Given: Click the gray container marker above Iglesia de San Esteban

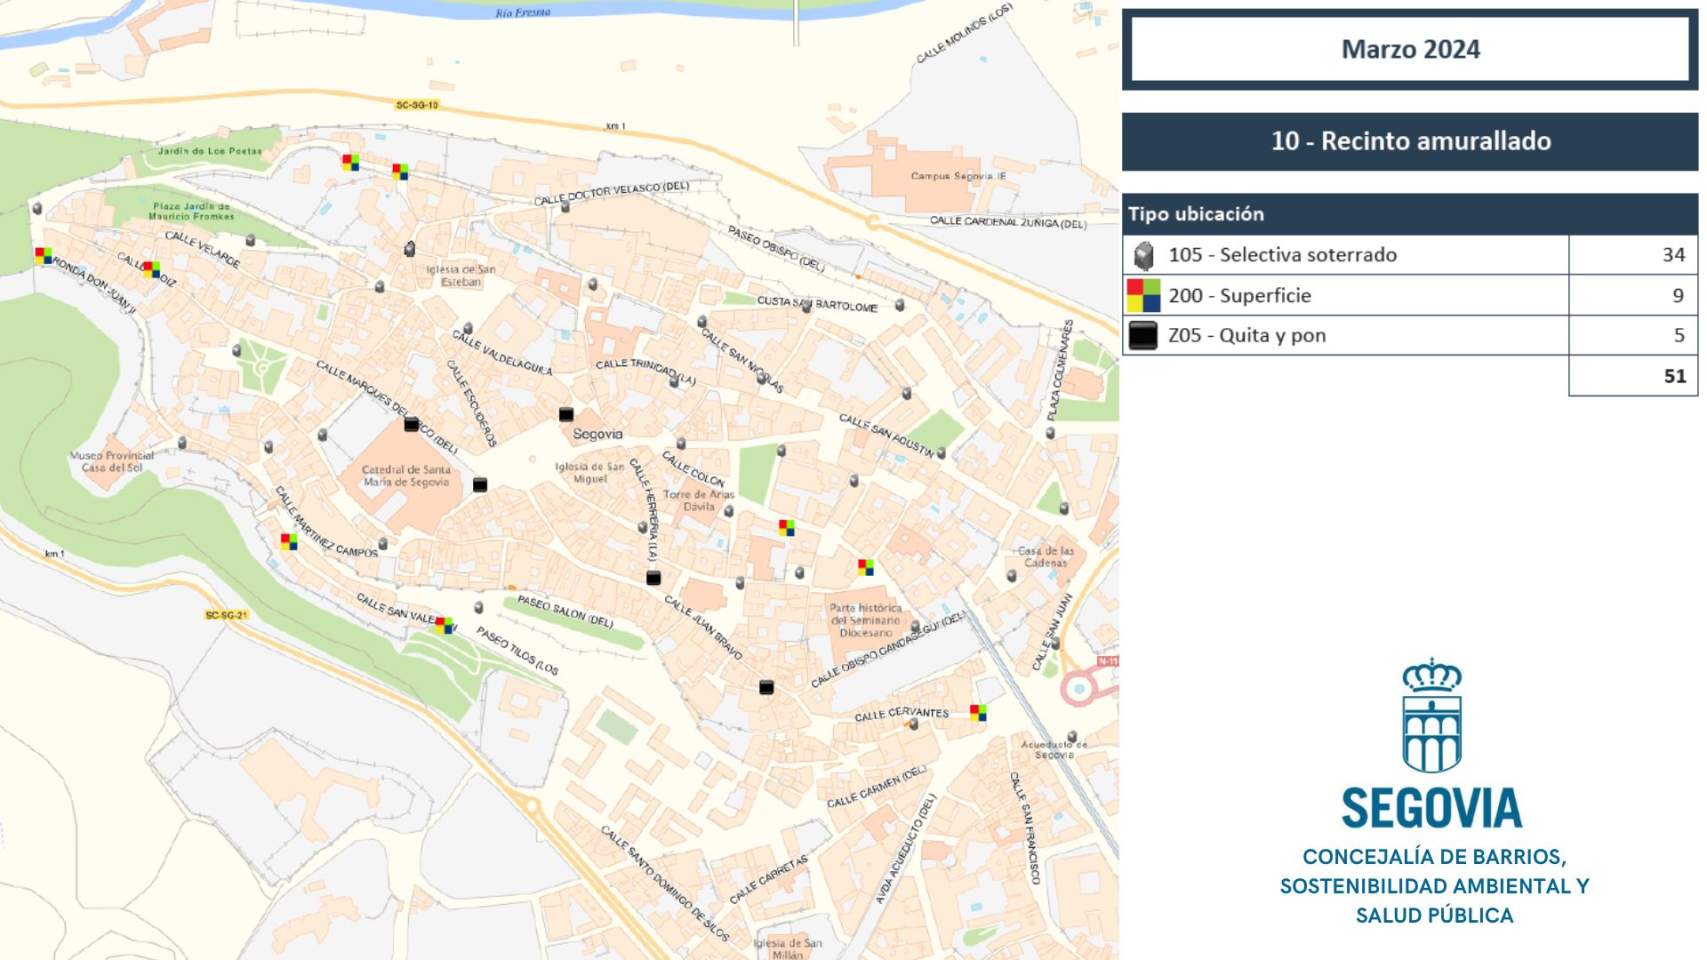Looking at the screenshot, I should pos(409,248).
